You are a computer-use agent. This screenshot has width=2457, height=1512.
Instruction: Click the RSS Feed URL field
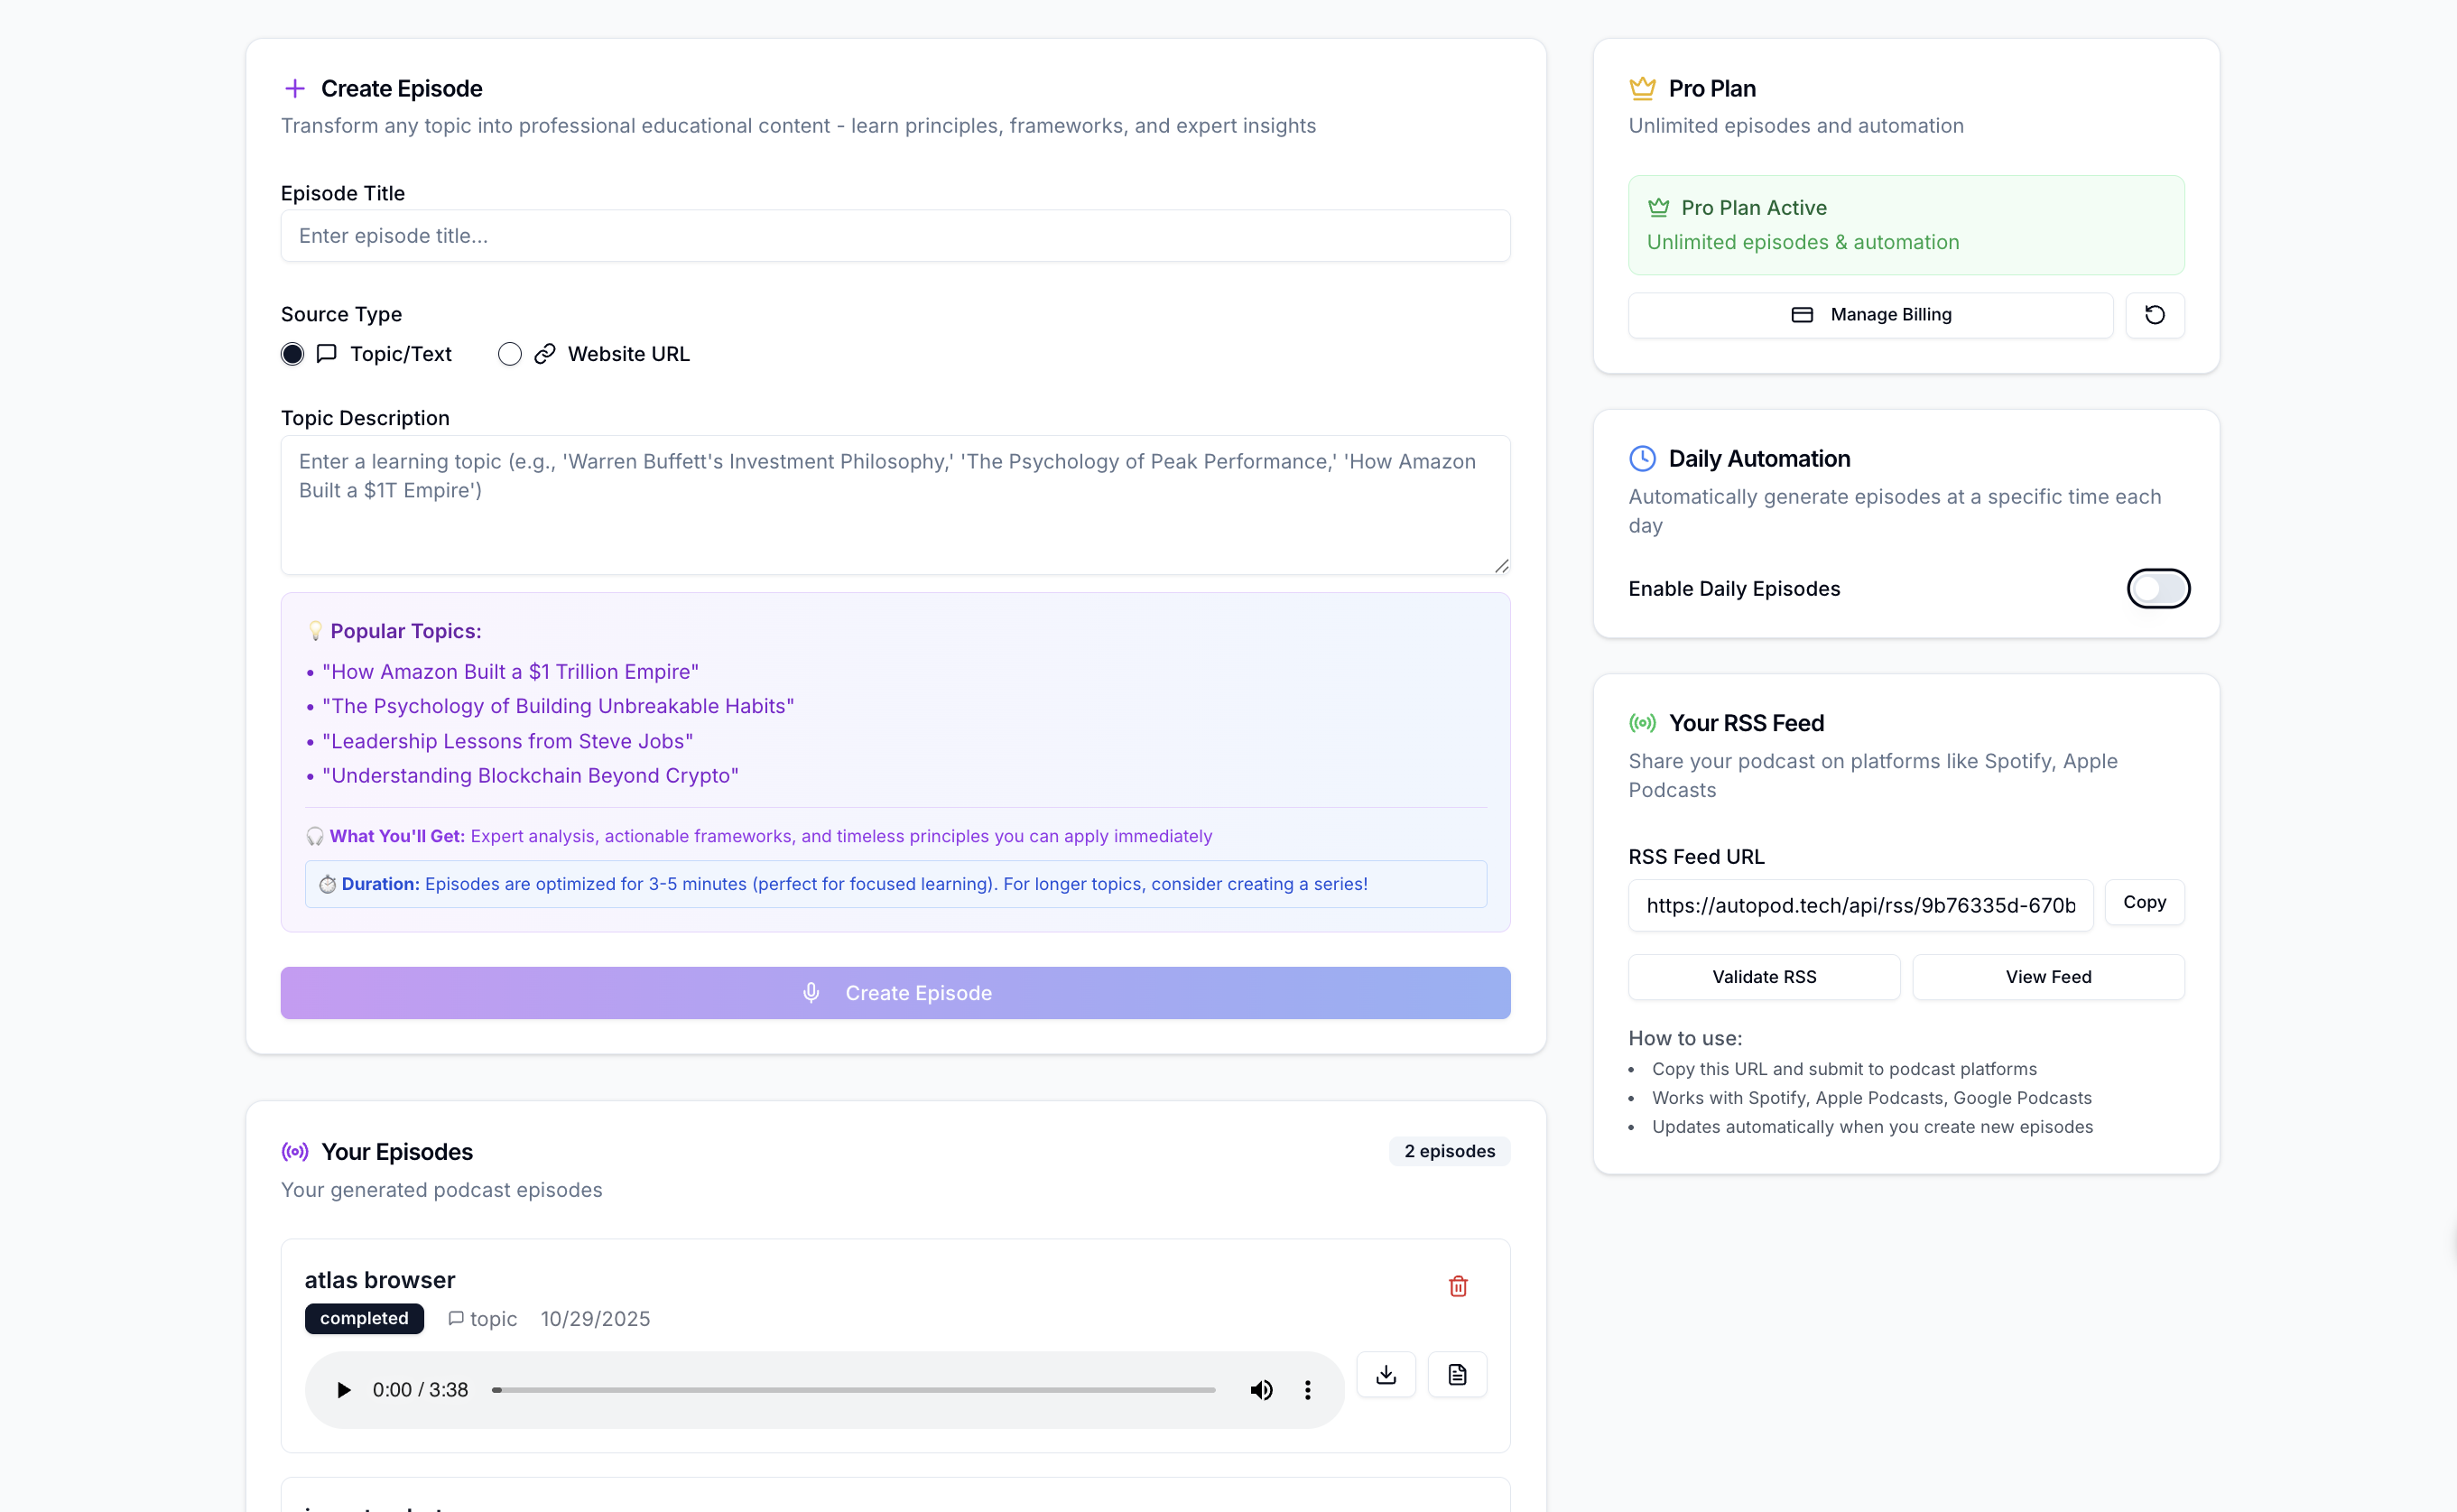tap(1859, 905)
